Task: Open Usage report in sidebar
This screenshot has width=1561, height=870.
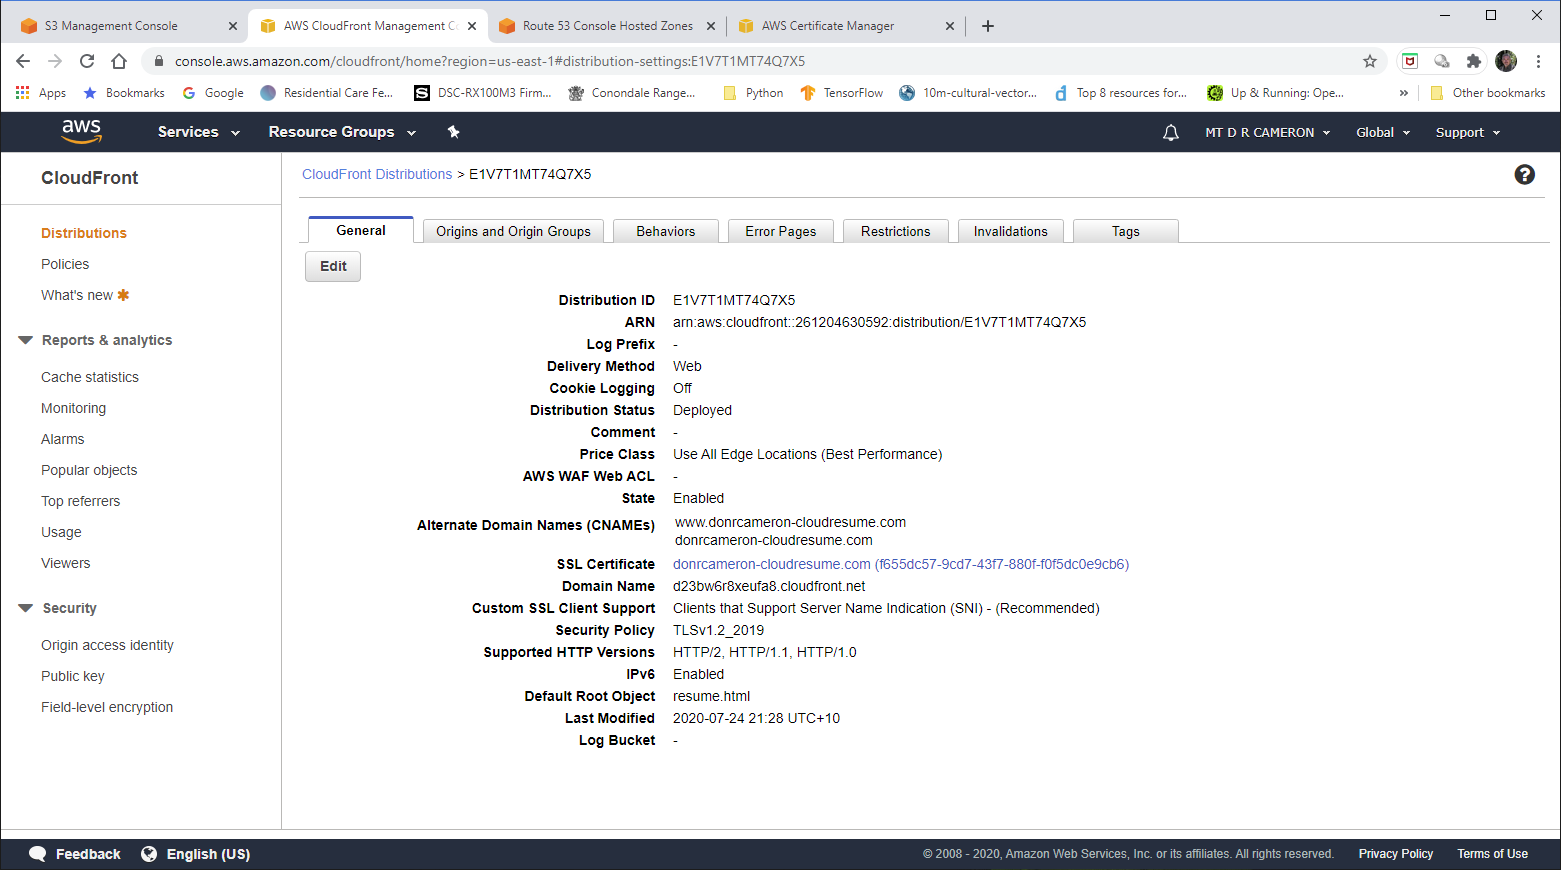Action: click(61, 532)
